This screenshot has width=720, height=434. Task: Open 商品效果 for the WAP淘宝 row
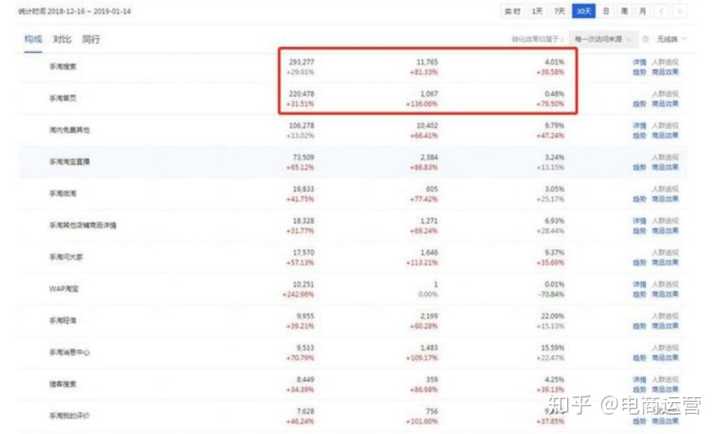click(665, 294)
